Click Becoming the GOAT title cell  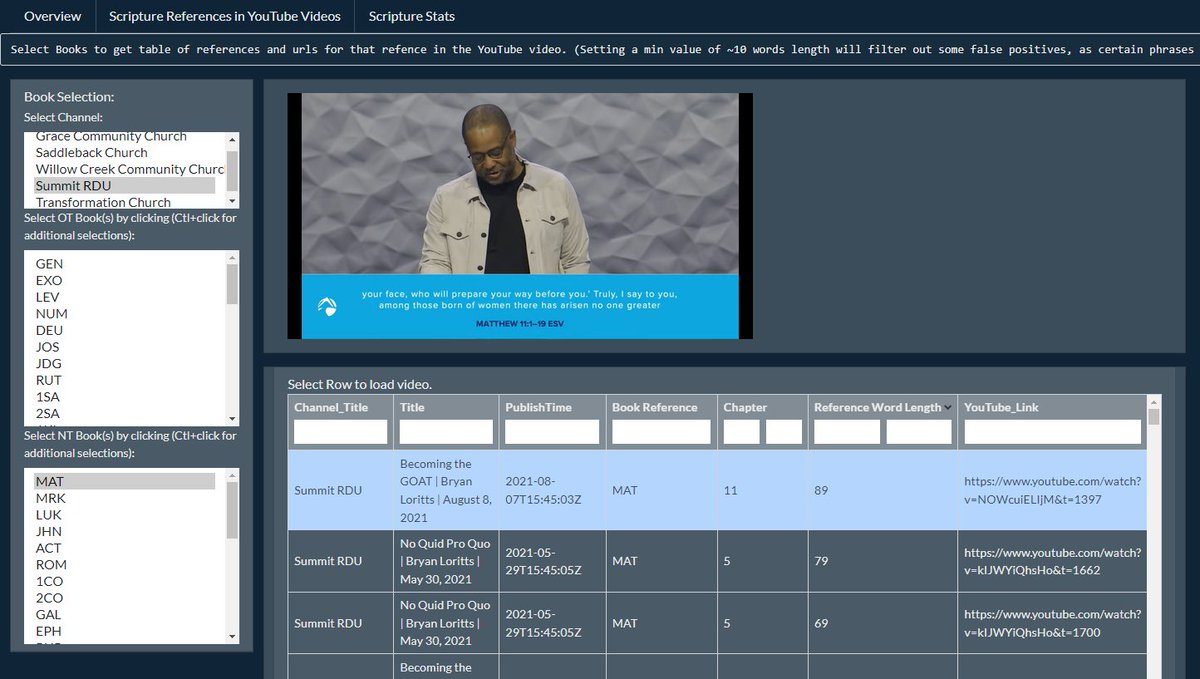tap(446, 490)
